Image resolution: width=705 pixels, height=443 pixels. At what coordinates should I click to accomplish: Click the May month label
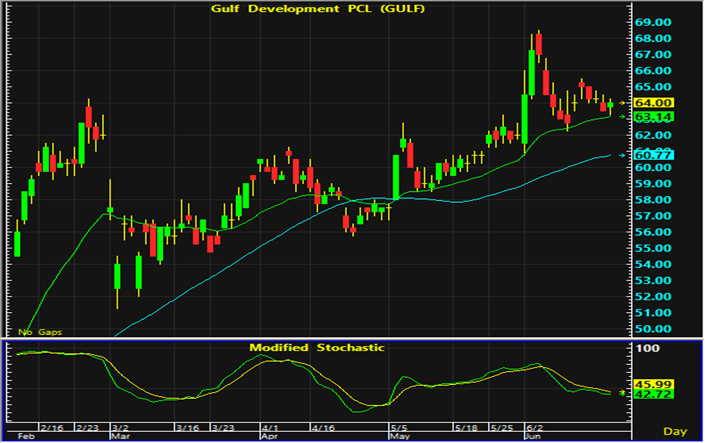tap(400, 436)
